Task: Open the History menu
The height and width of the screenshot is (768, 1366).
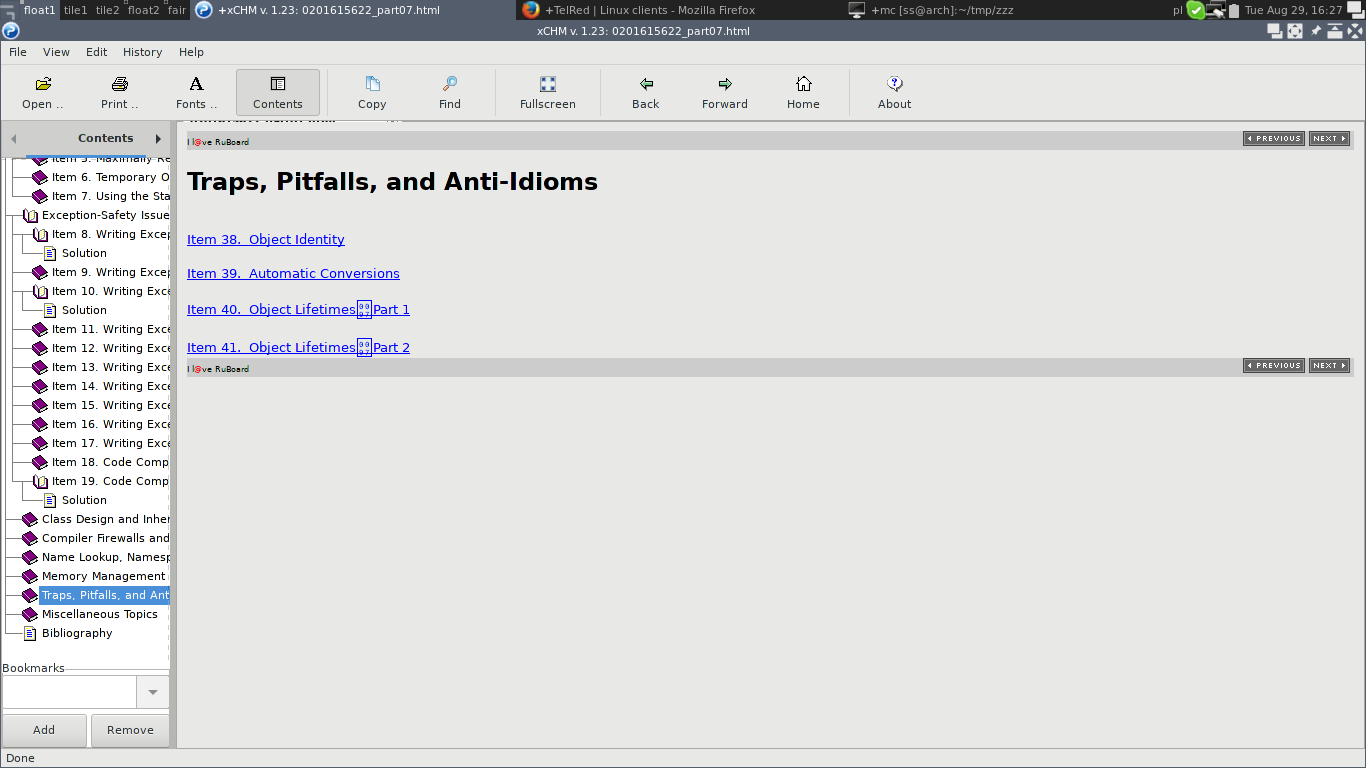Action: tap(142, 52)
